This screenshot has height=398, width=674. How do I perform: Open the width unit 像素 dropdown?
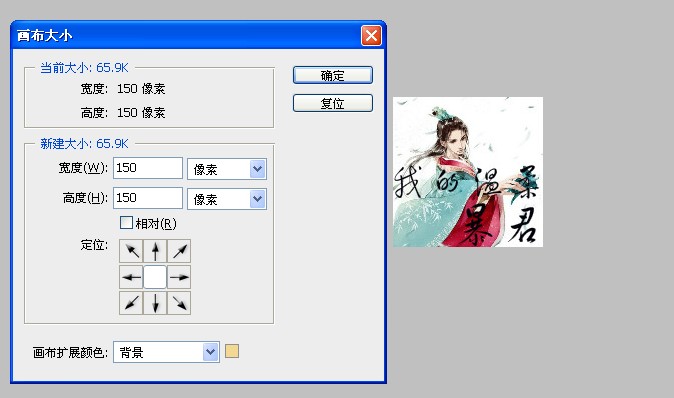(227, 169)
